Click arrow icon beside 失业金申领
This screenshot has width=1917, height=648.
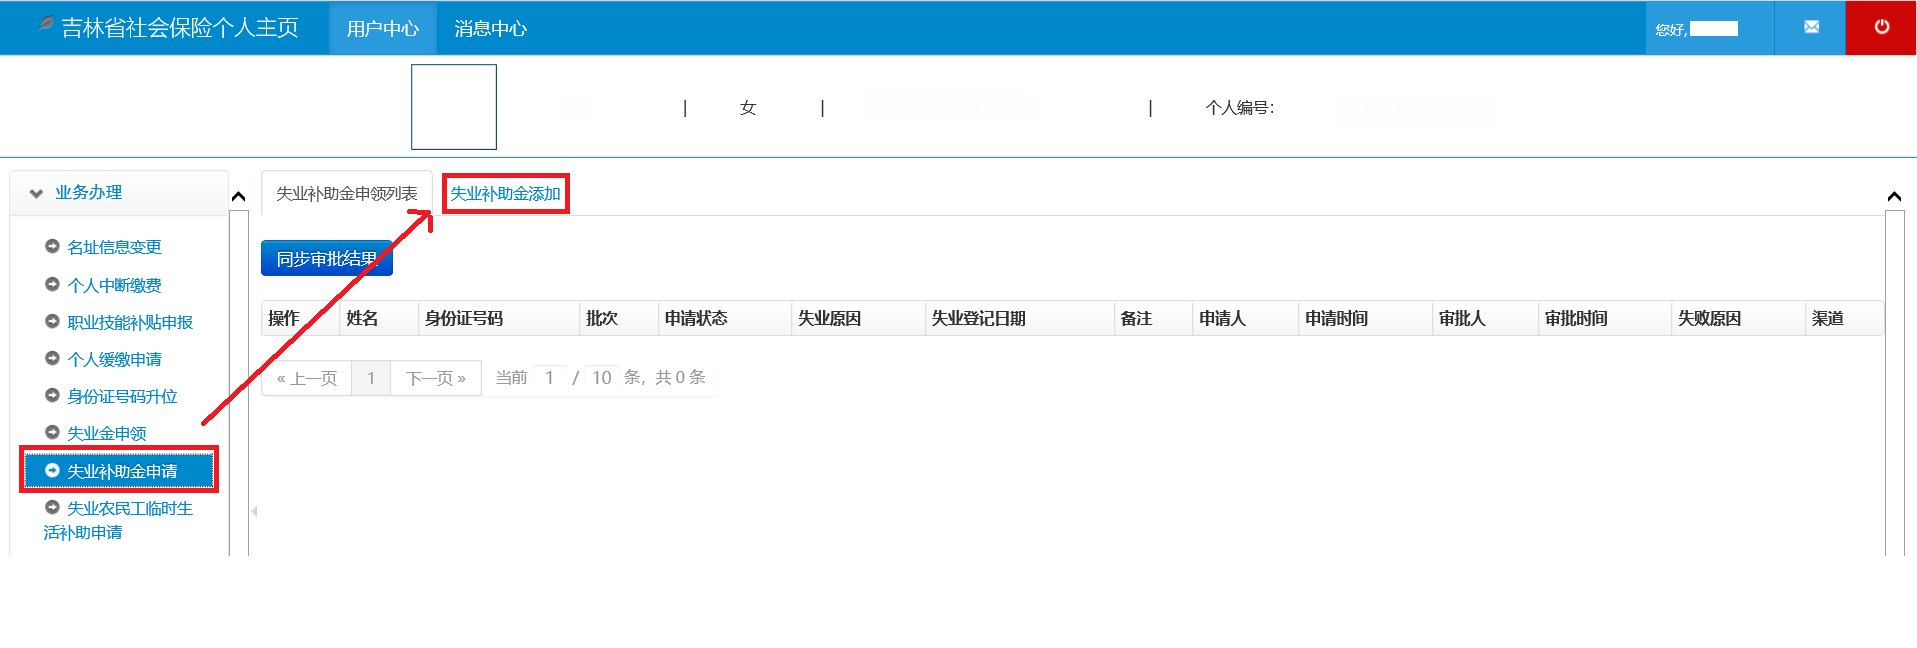pos(52,432)
